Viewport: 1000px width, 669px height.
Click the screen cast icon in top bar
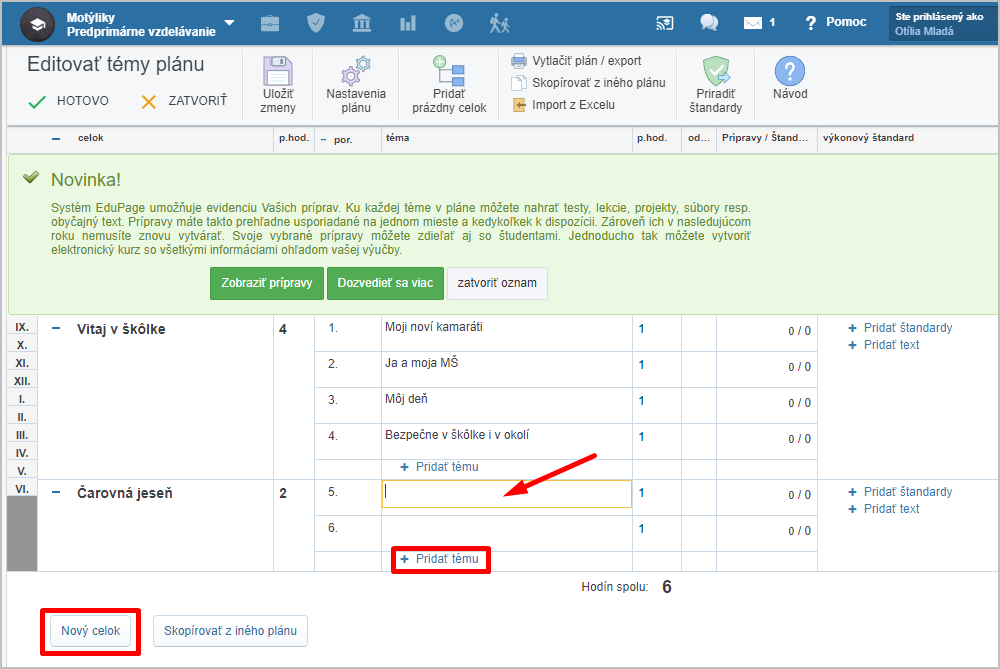665,24
